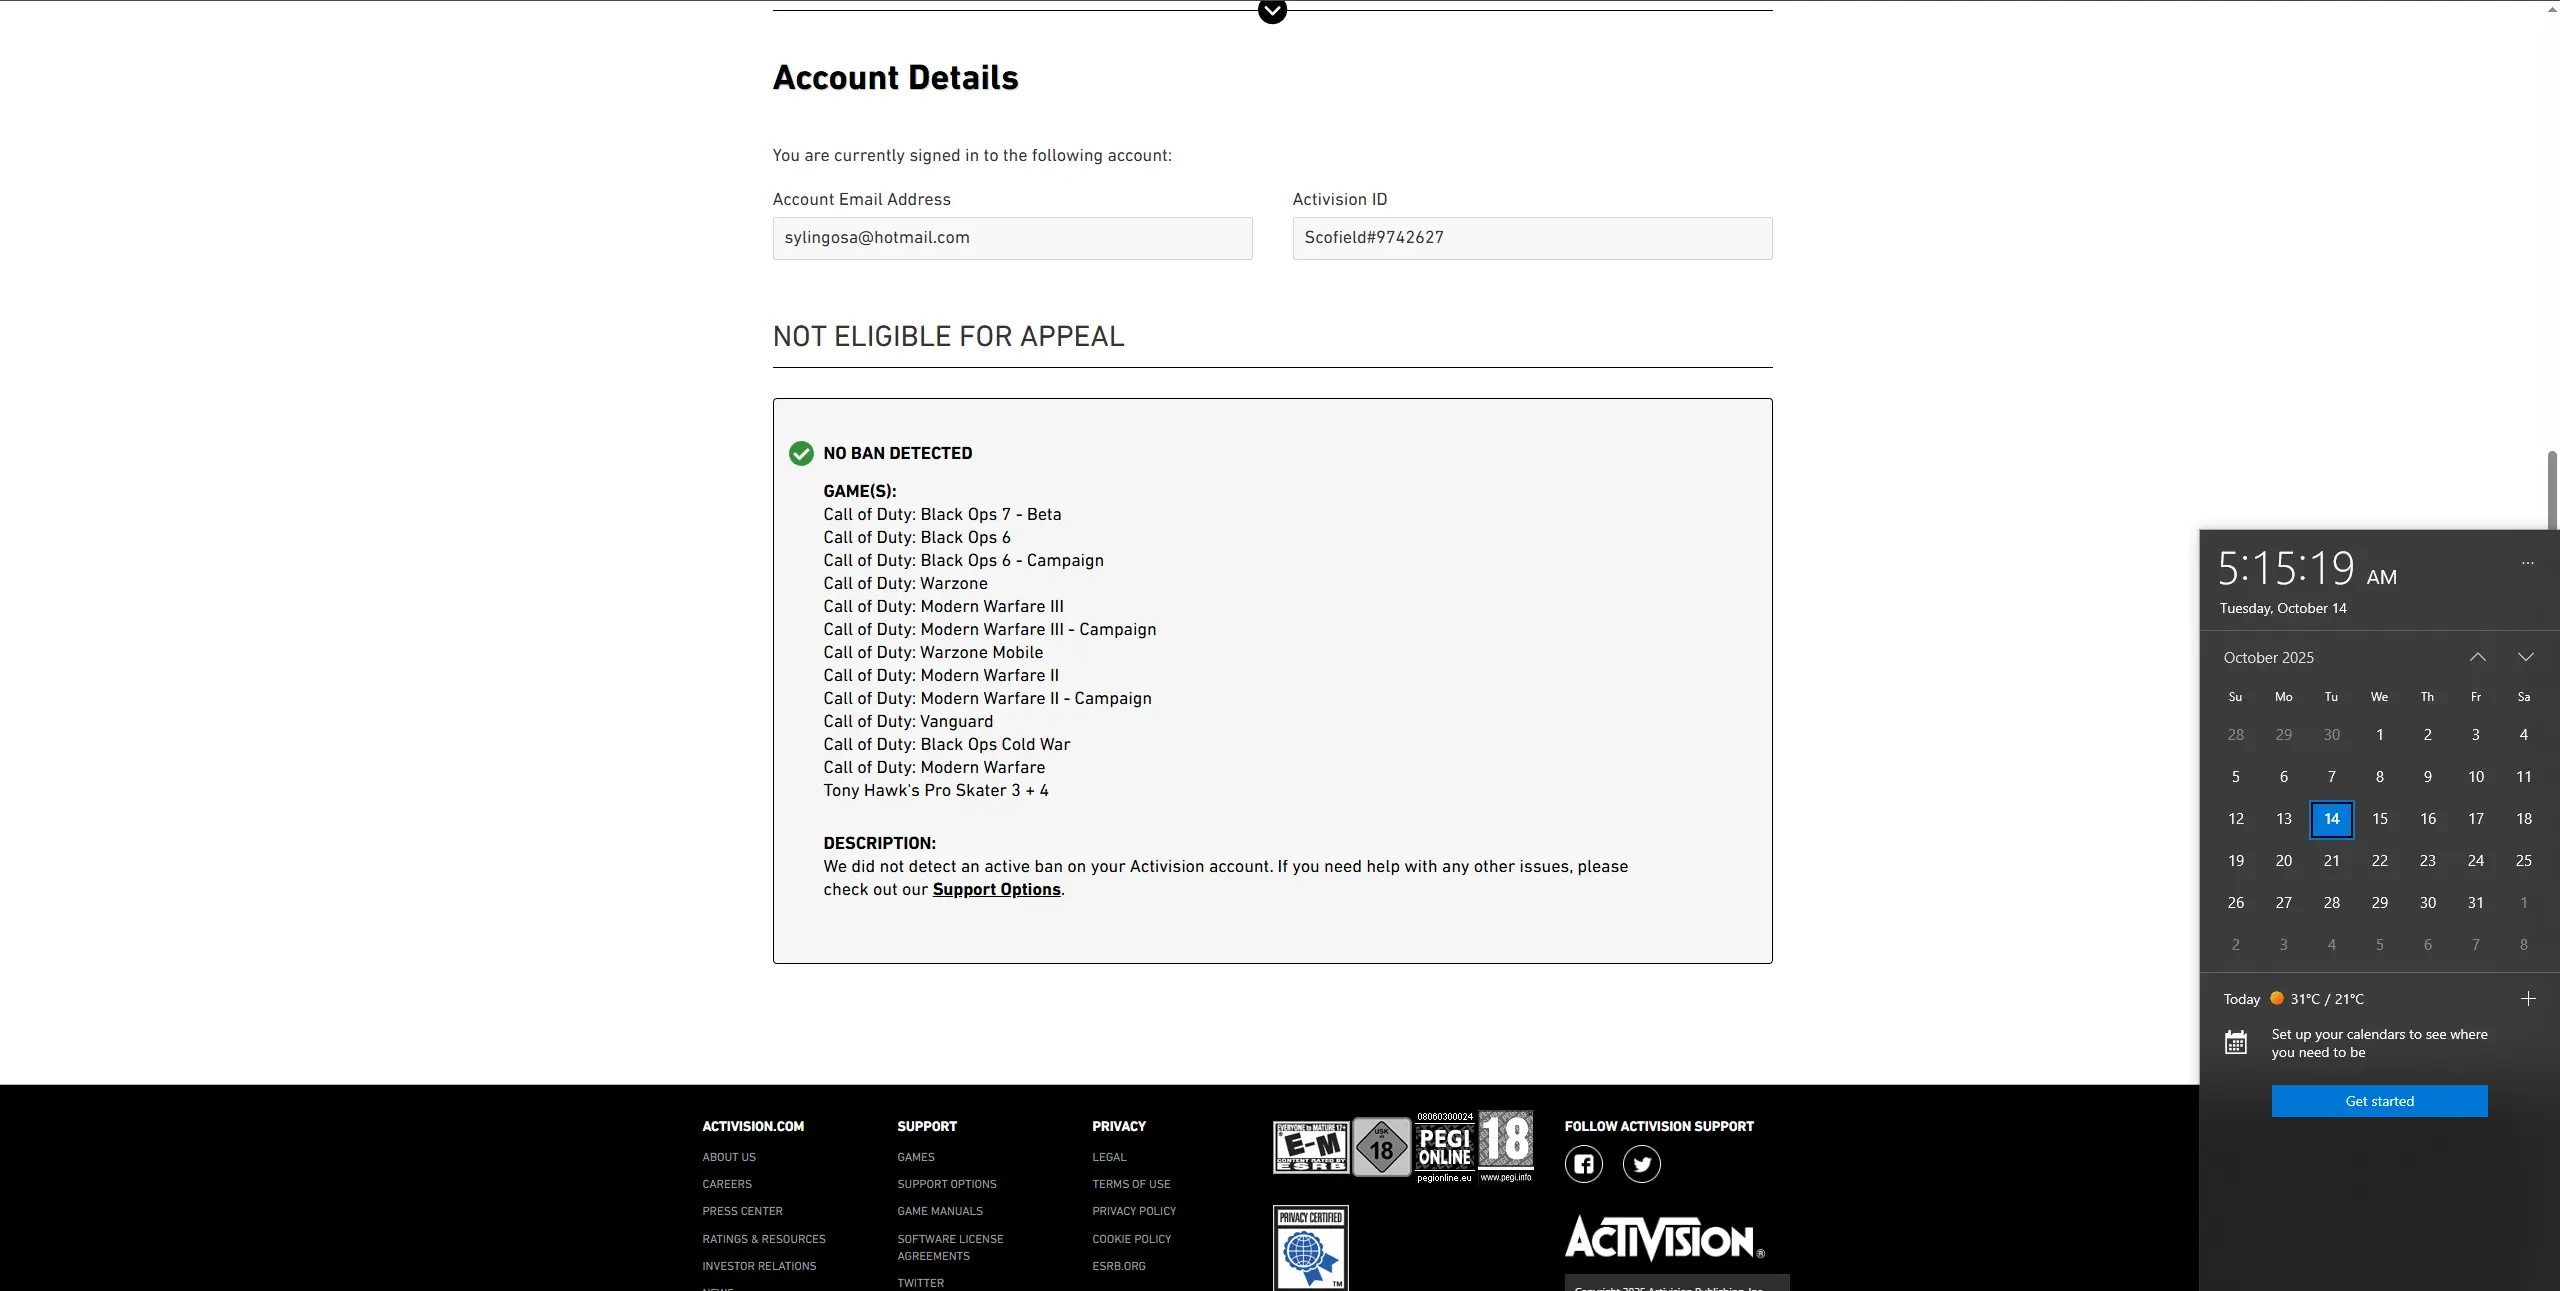The height and width of the screenshot is (1291, 2560).
Task: Click the ESRB E-M rating badge
Action: pos(1311,1147)
